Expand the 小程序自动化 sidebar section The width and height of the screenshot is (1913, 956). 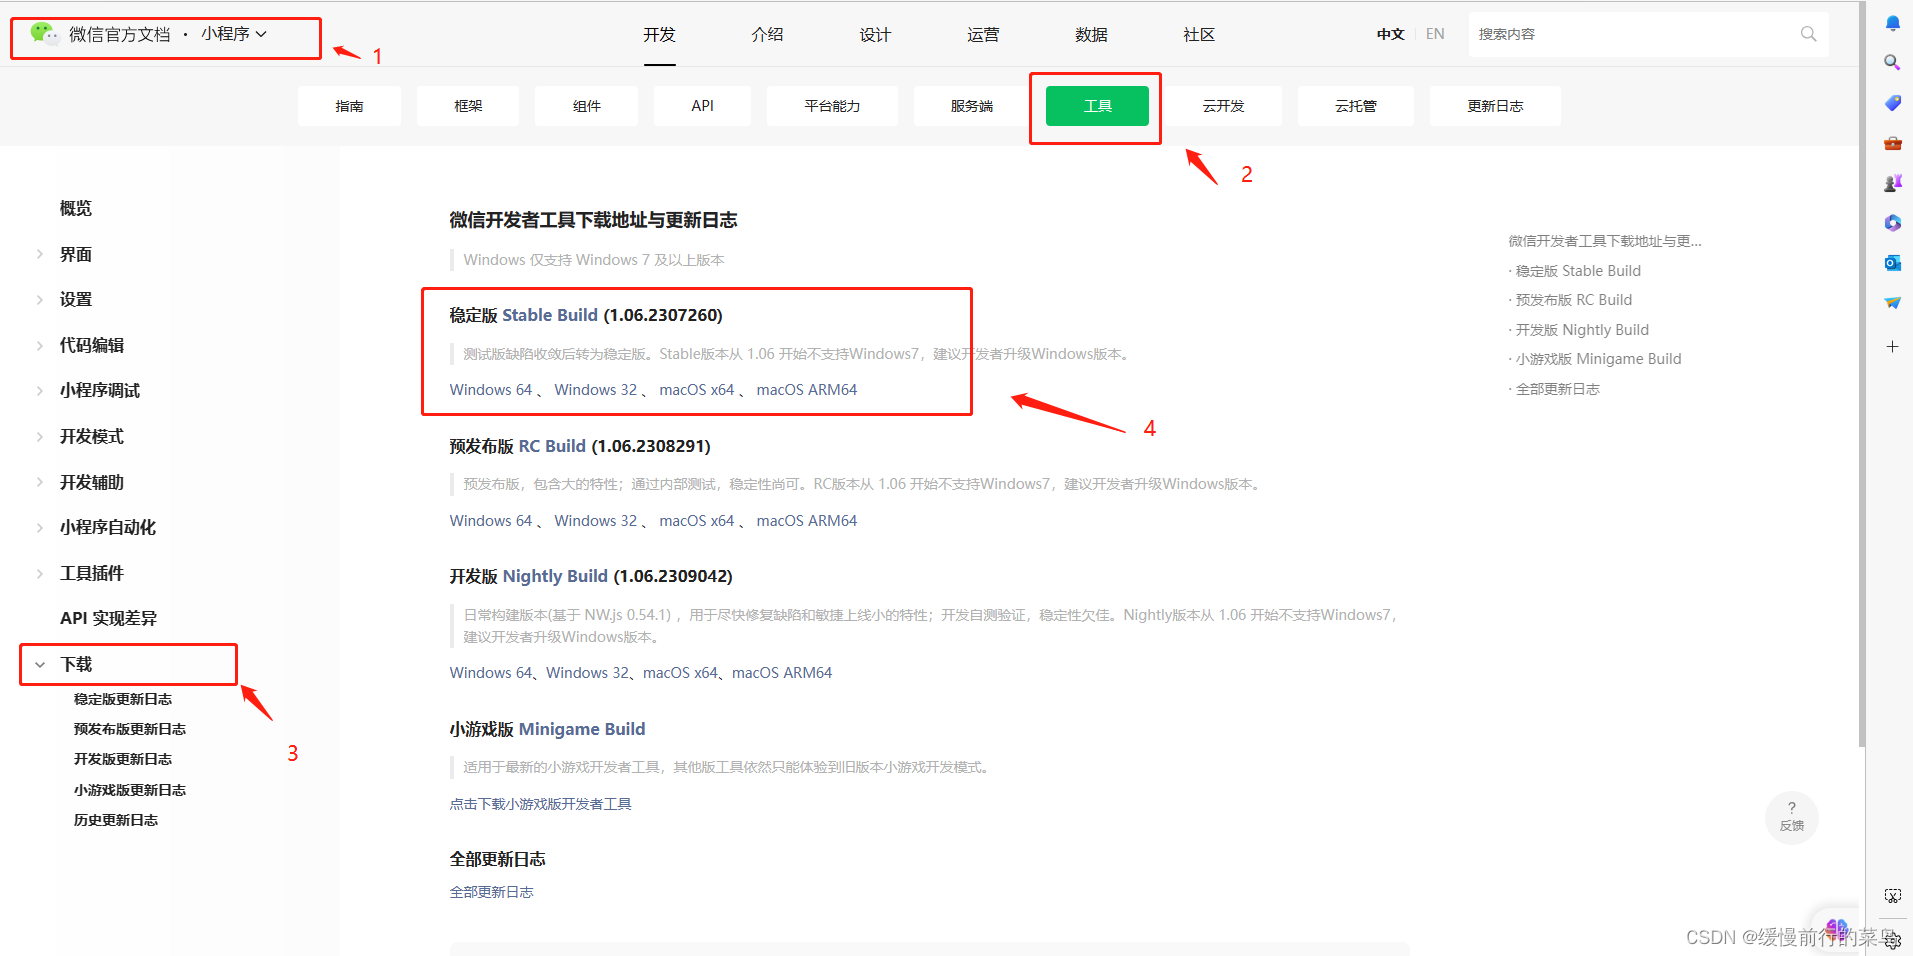click(x=40, y=527)
